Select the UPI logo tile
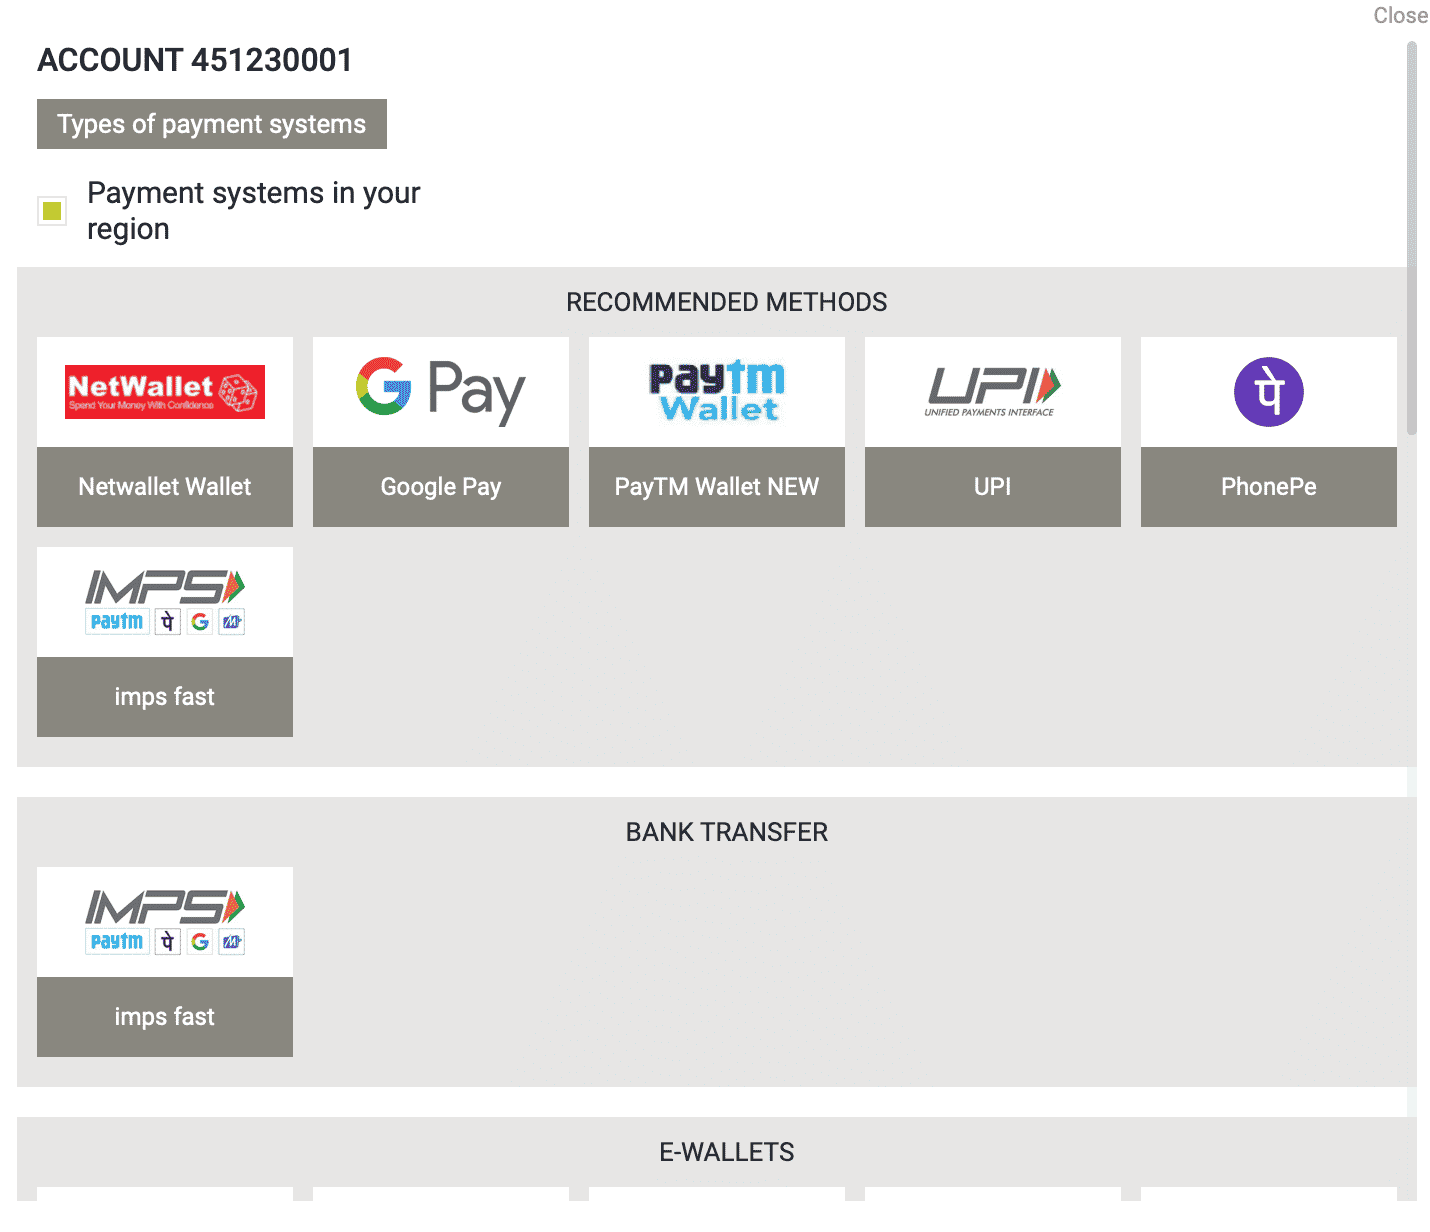The width and height of the screenshot is (1430, 1232). (x=993, y=392)
